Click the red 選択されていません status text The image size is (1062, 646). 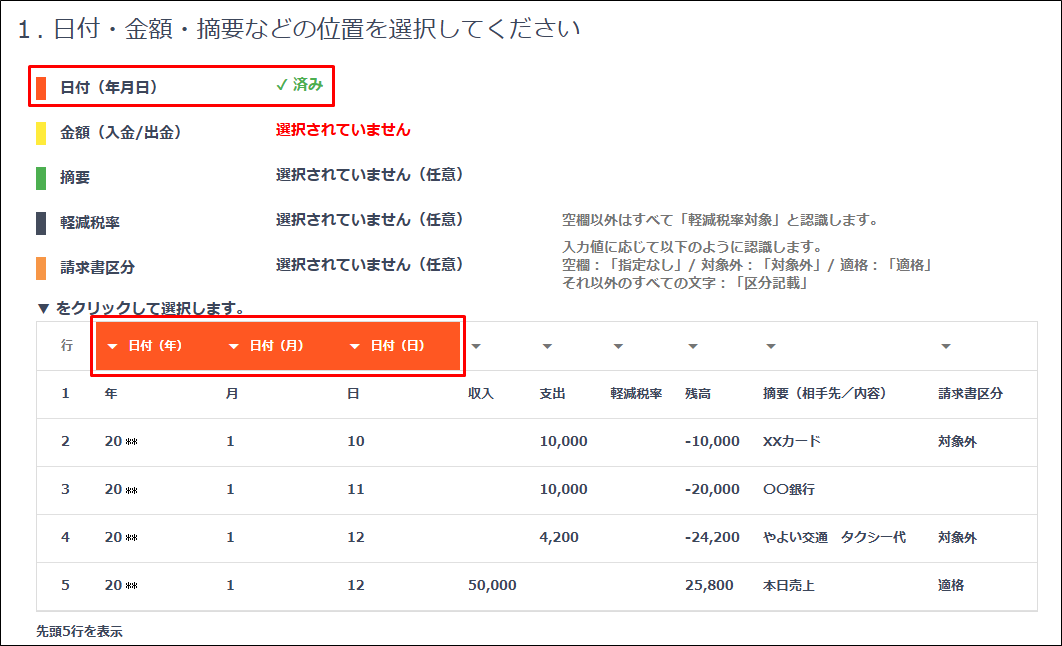tap(343, 130)
